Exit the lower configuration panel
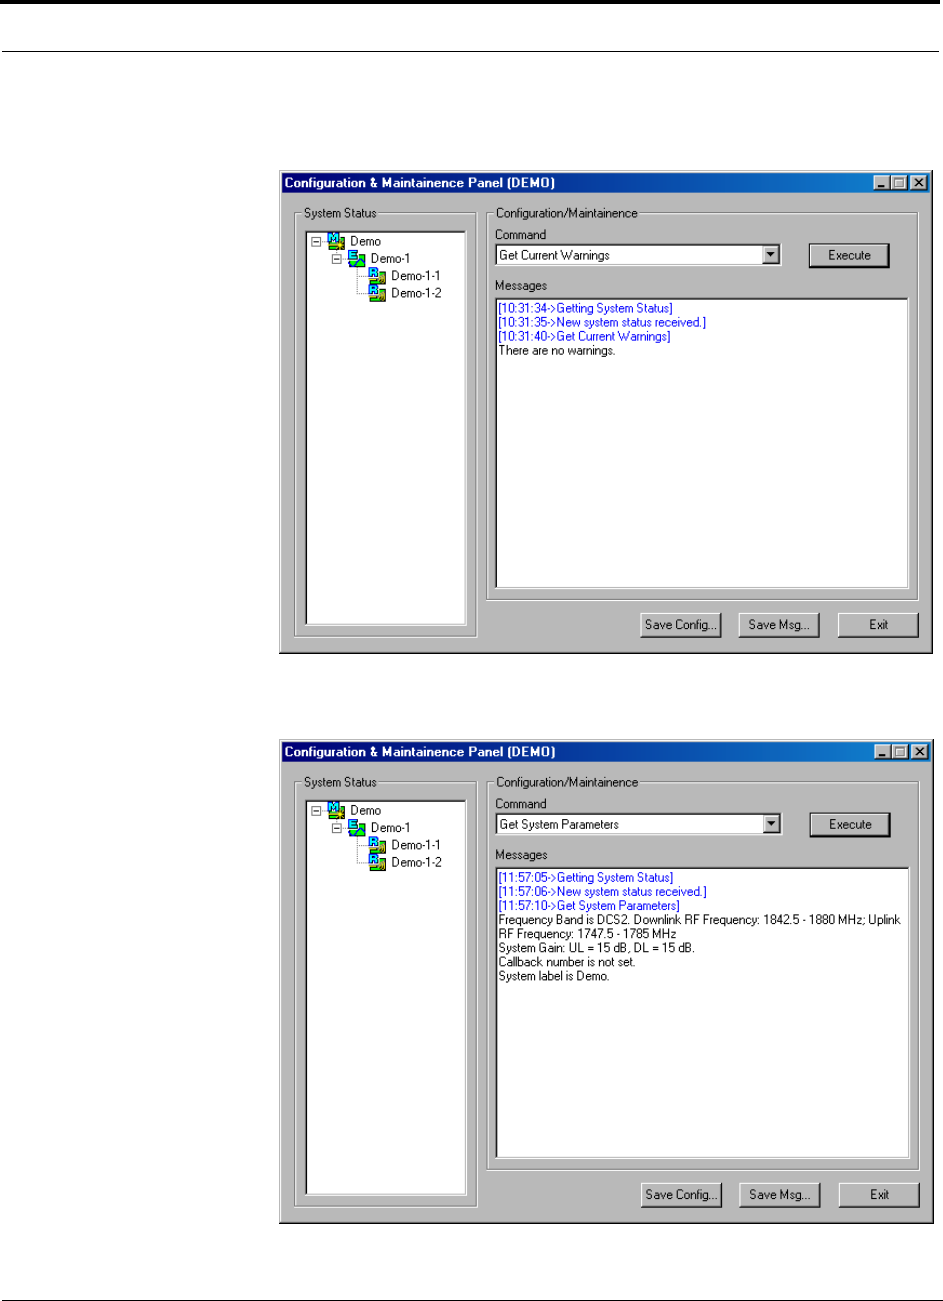Screen dimensions: 943x1301 (879, 1194)
